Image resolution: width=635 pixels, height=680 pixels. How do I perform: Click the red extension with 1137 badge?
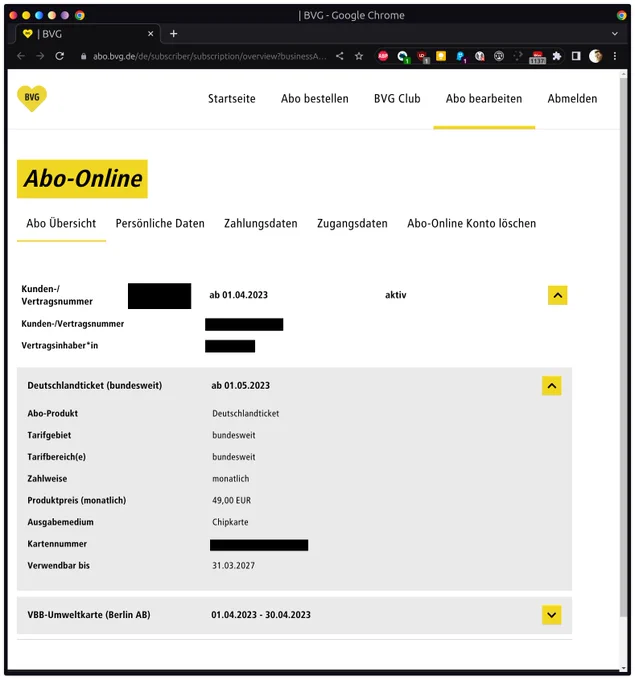(x=537, y=57)
